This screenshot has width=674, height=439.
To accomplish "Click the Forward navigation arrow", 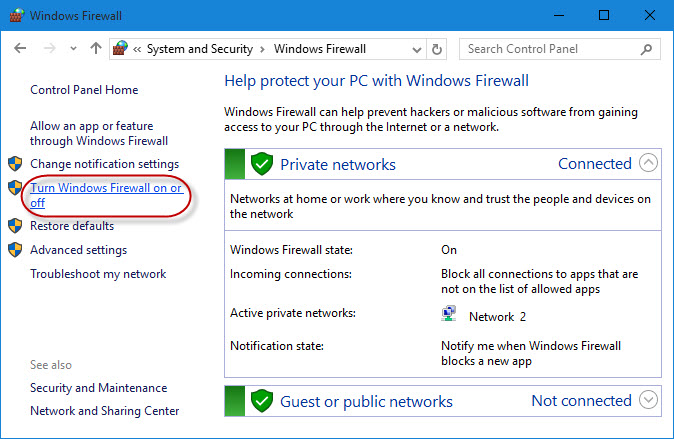I will [x=48, y=49].
